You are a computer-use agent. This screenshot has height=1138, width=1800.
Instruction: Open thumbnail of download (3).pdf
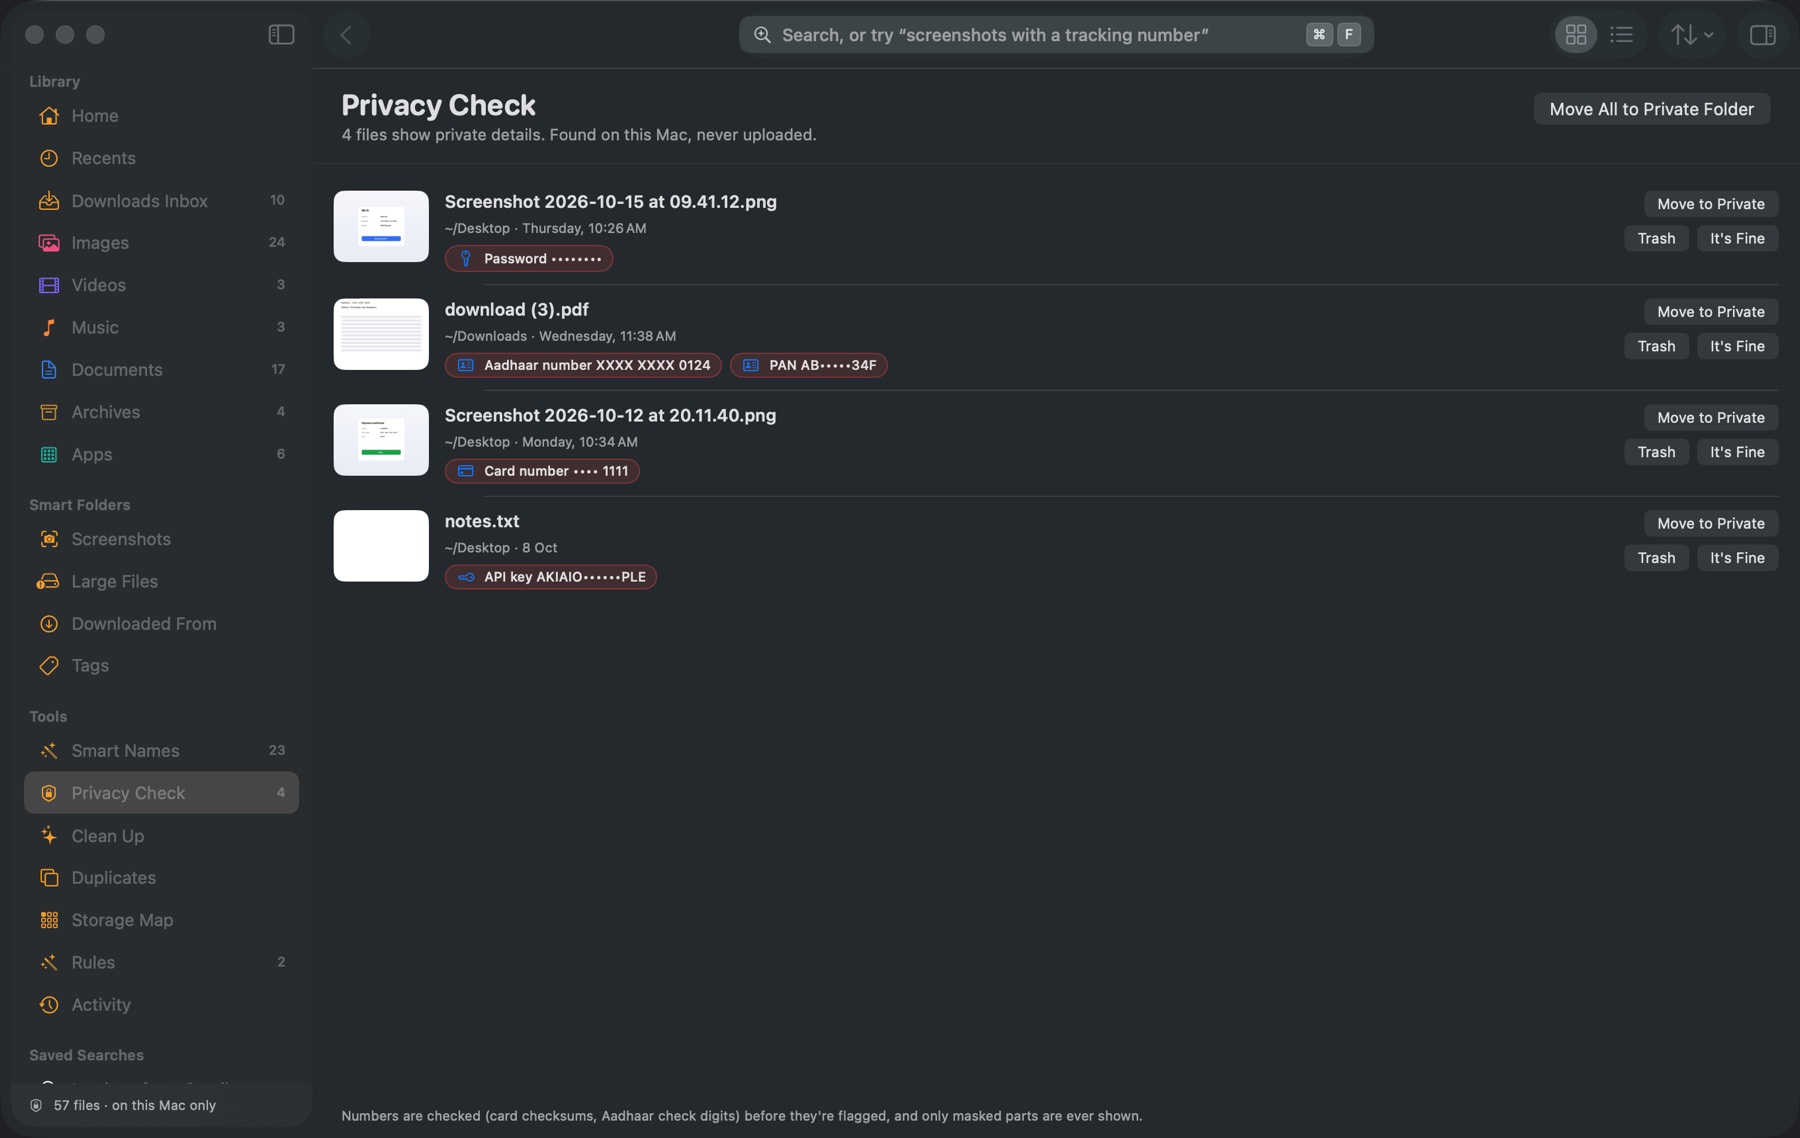(381, 334)
